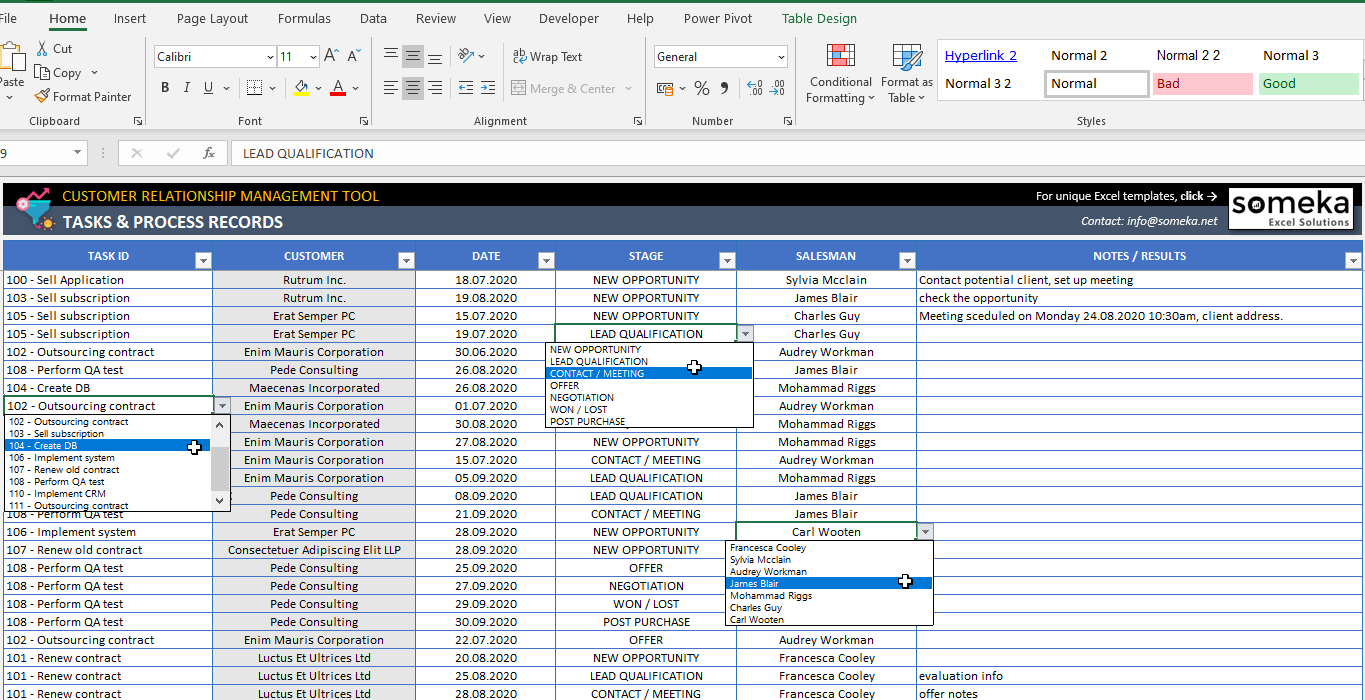Image resolution: width=1365 pixels, height=700 pixels.
Task: Click the unique Excel templates link
Action: 1126,196
